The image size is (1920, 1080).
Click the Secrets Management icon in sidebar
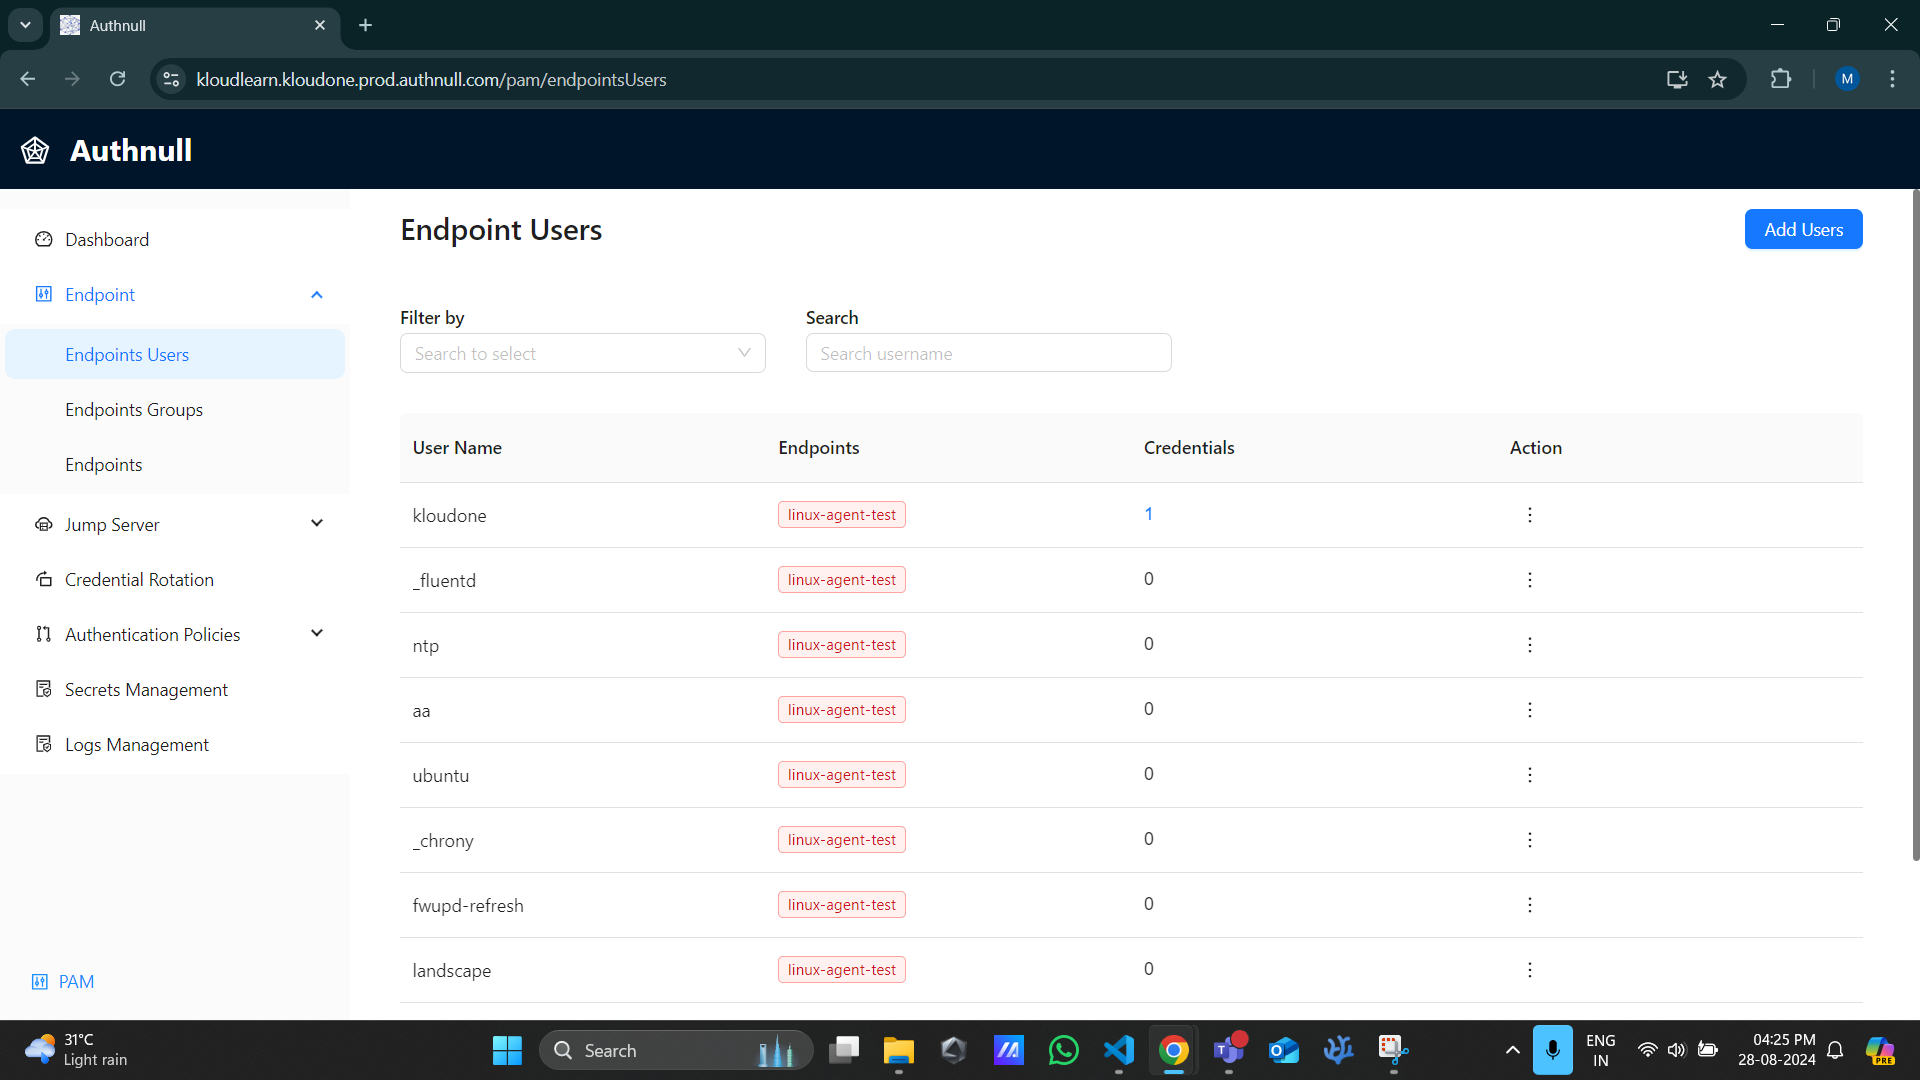(x=44, y=688)
